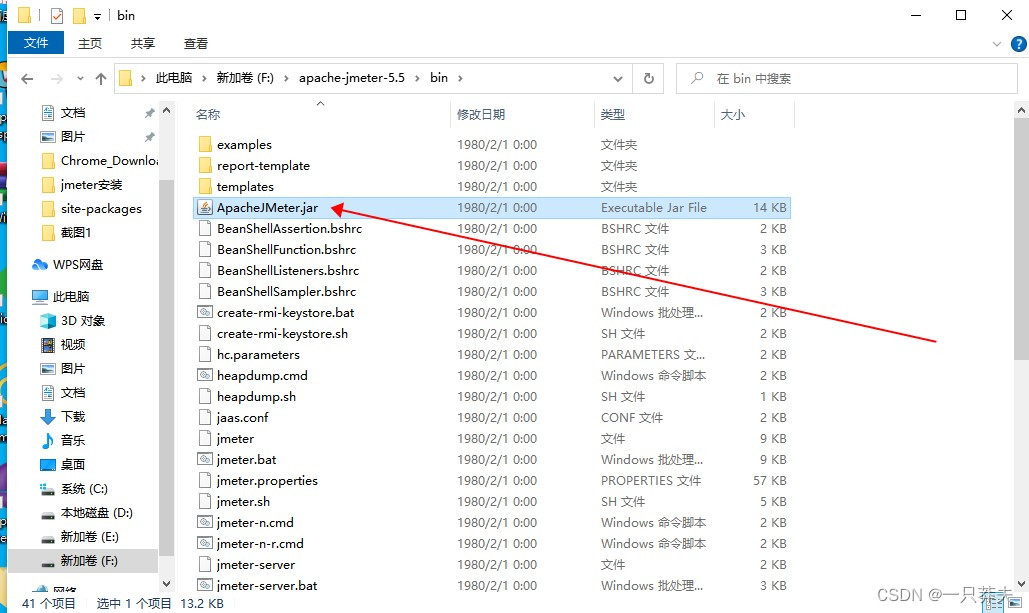Switch to the 共享 ribbon tab
The height and width of the screenshot is (613, 1029).
click(x=142, y=43)
